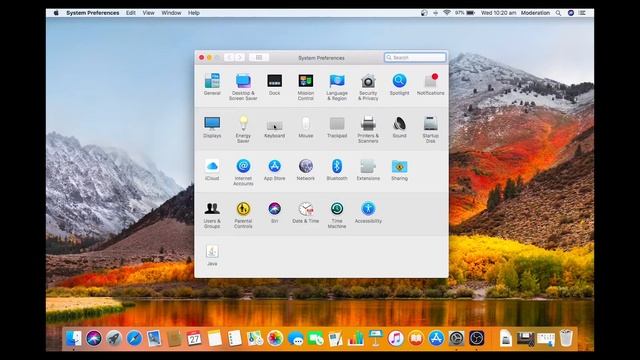Launch Siri from the Dock

(x=94, y=338)
